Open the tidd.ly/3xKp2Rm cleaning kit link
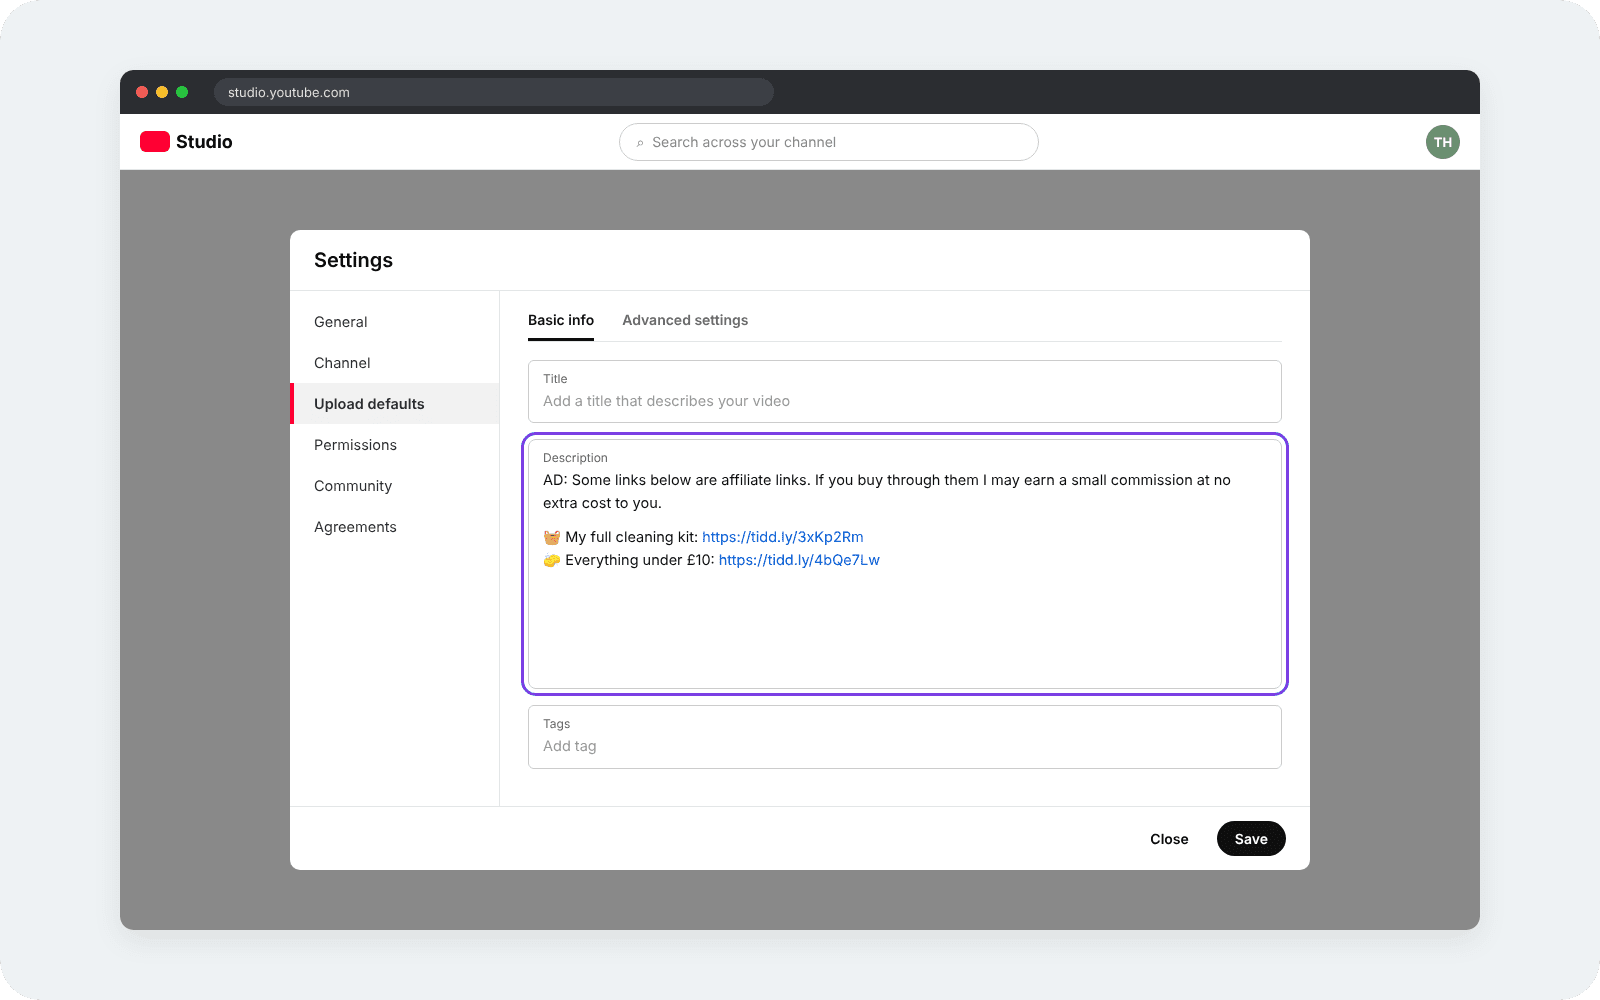 [783, 537]
